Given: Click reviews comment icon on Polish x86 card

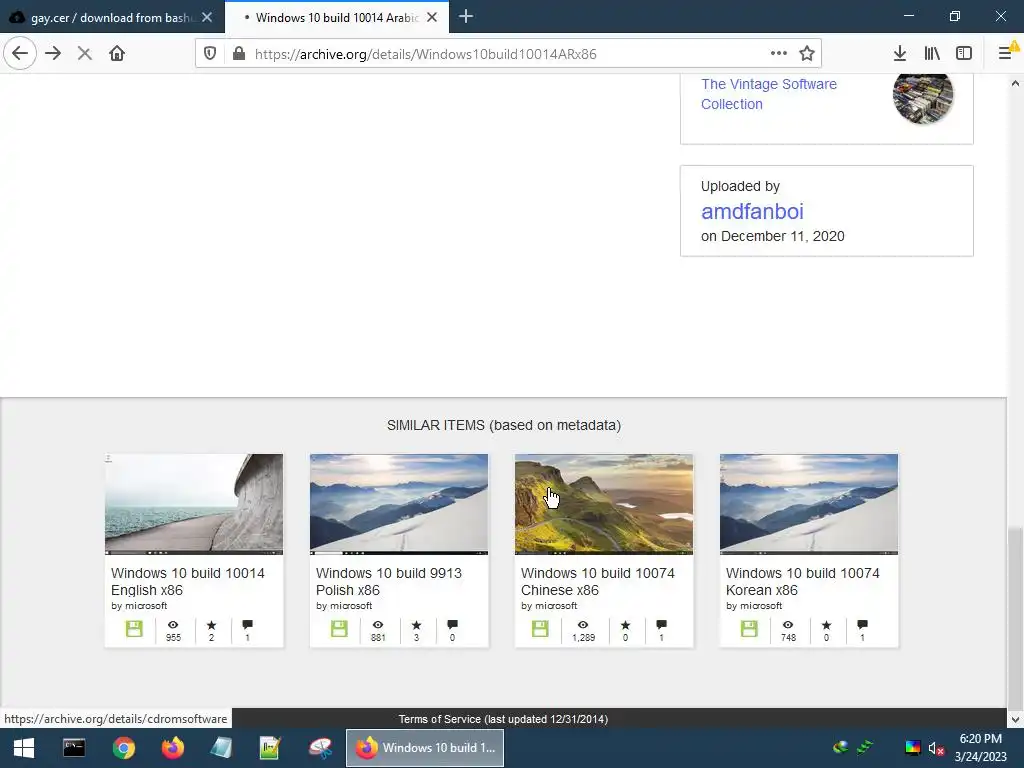Looking at the screenshot, I should click(452, 625).
